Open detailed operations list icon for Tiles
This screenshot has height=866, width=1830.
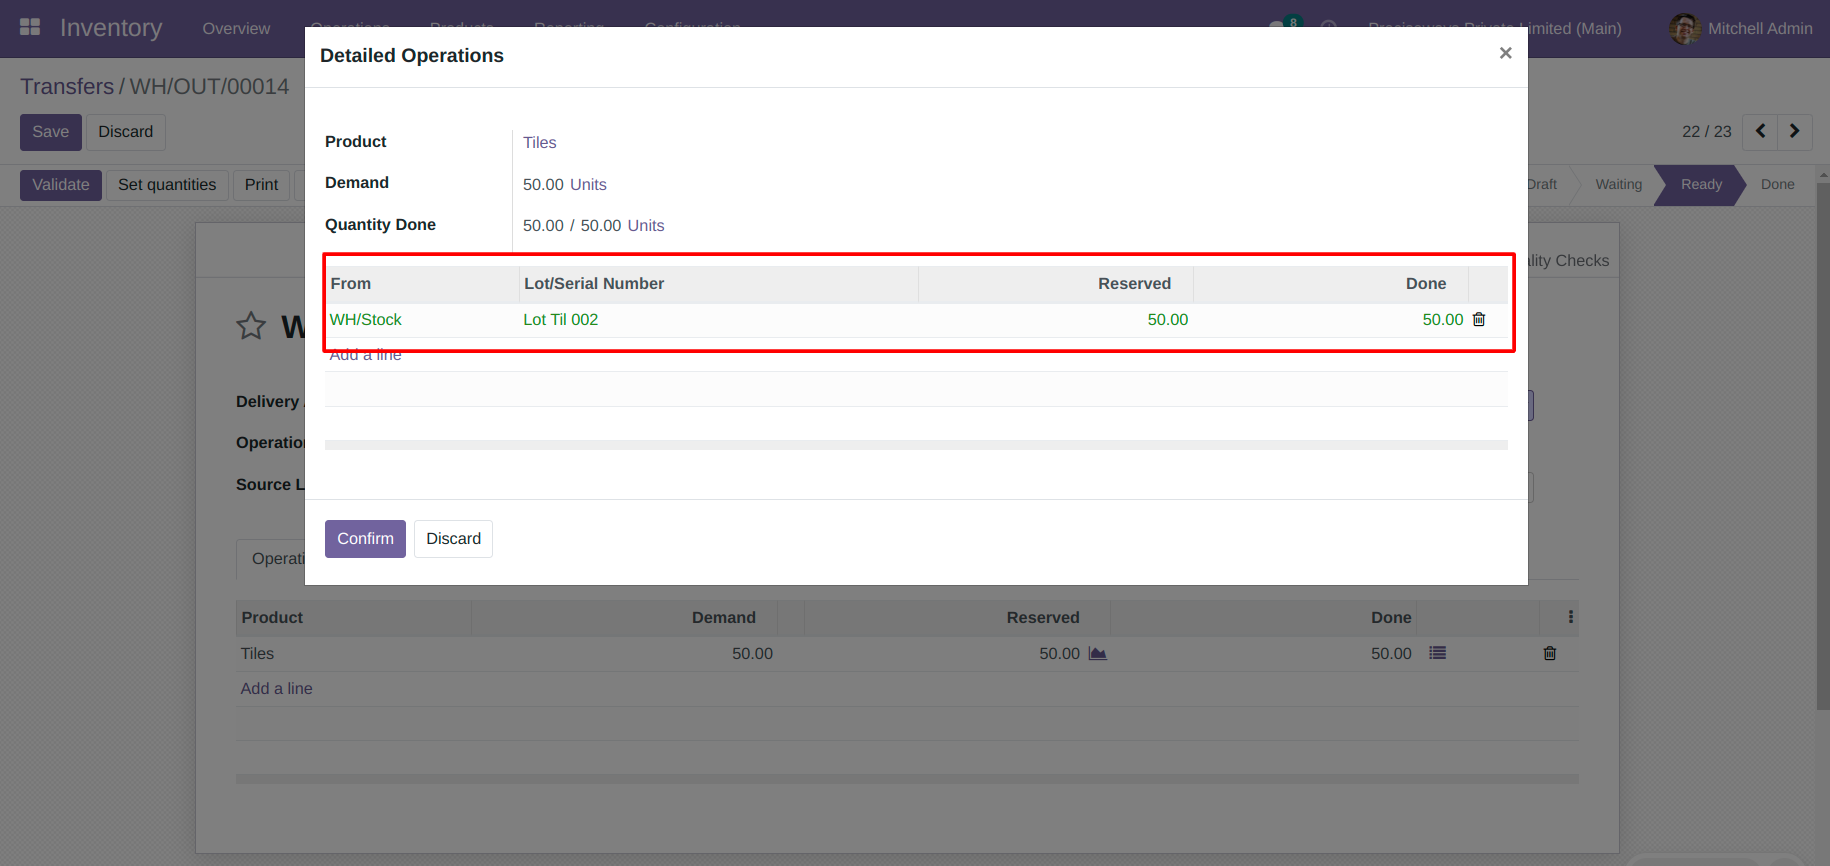[1437, 653]
